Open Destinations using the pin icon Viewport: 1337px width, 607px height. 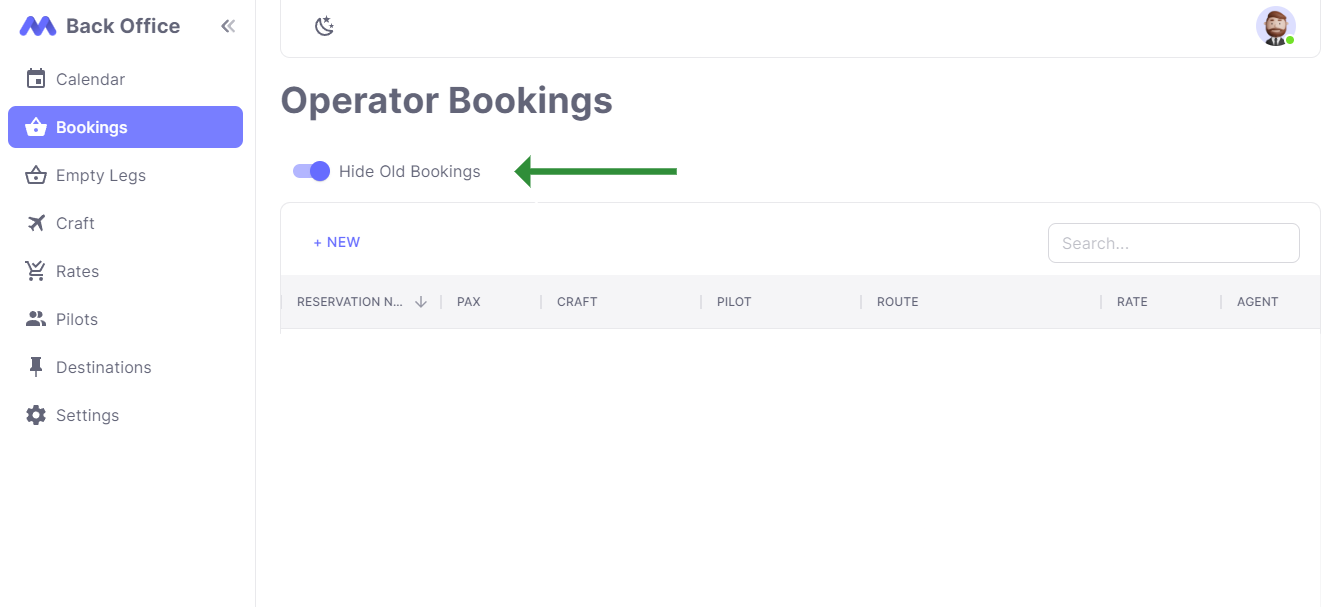point(36,367)
